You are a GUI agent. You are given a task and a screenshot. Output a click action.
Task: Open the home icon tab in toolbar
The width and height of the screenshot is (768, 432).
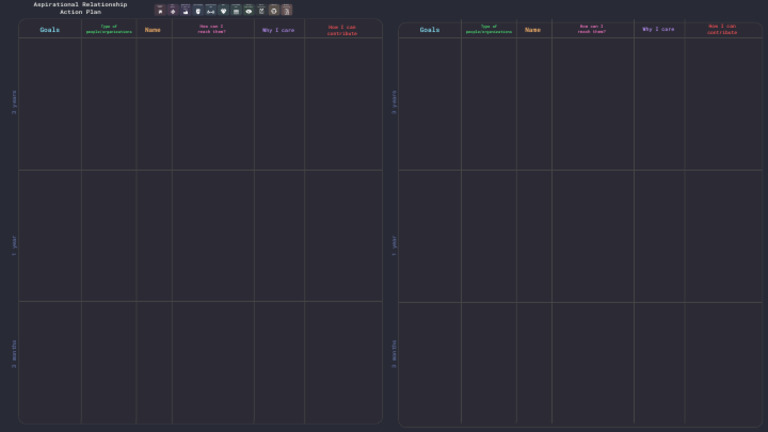point(160,10)
